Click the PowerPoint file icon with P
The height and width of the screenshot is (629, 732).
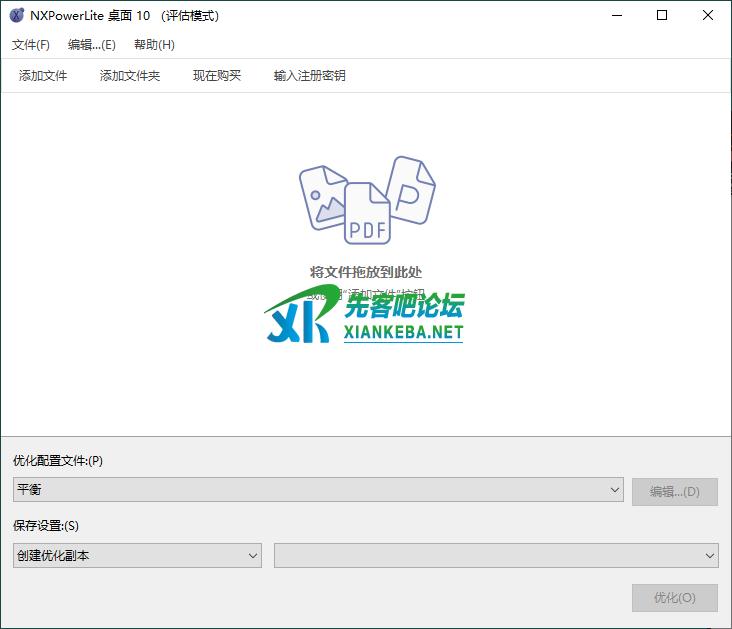(411, 189)
